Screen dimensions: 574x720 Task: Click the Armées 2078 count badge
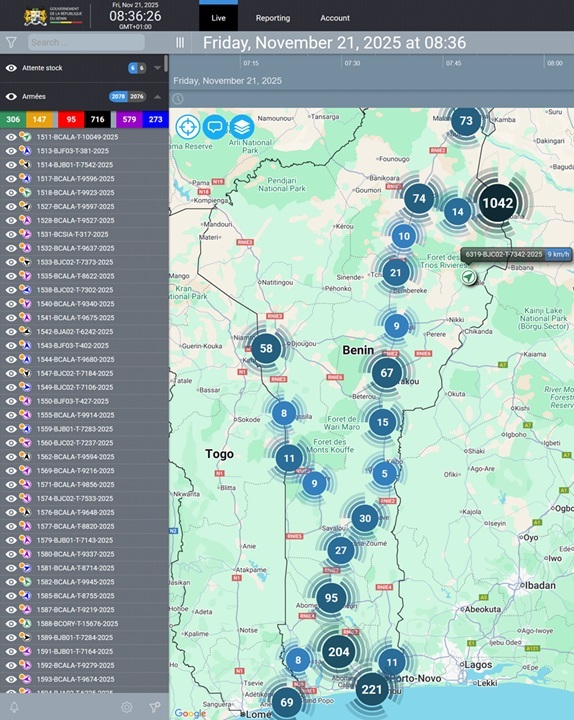pyautogui.click(x=118, y=96)
